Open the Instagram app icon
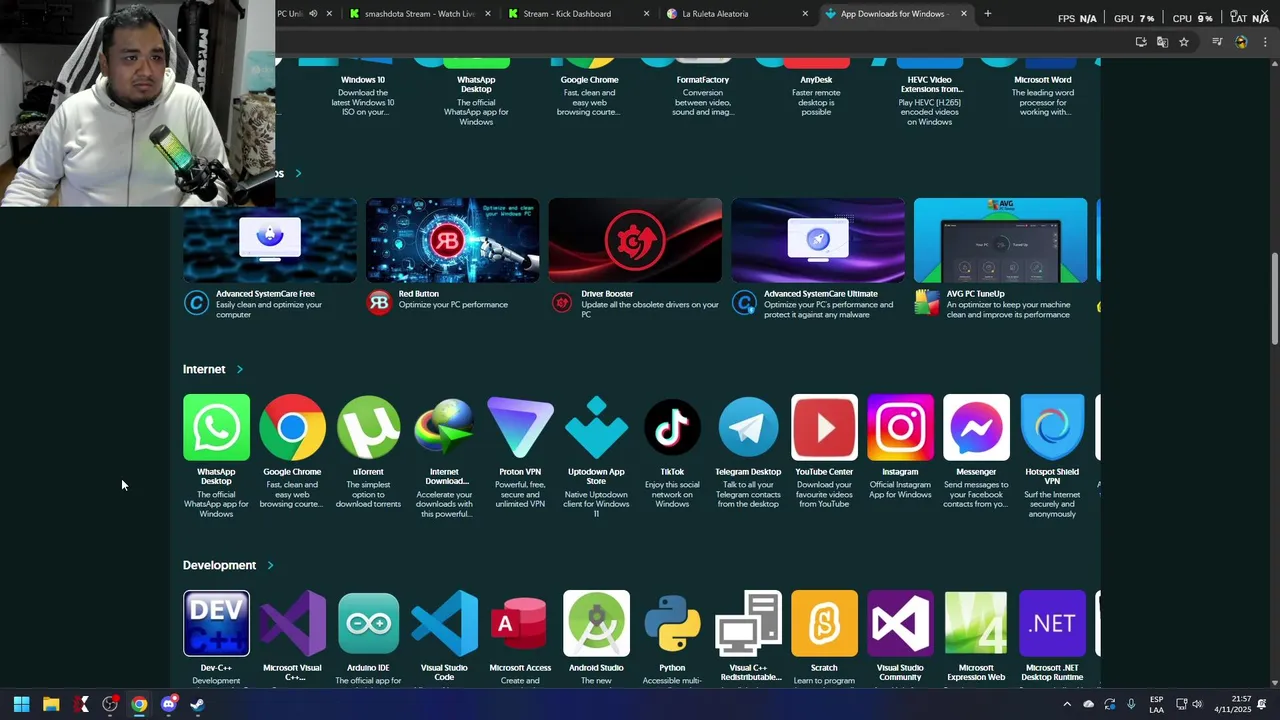 tap(900, 427)
